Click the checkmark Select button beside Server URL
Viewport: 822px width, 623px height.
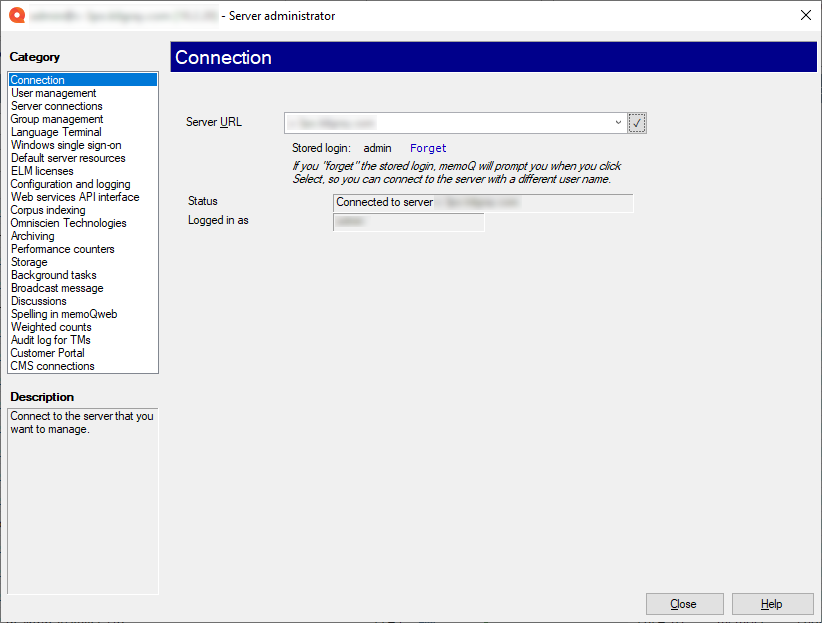coord(636,123)
